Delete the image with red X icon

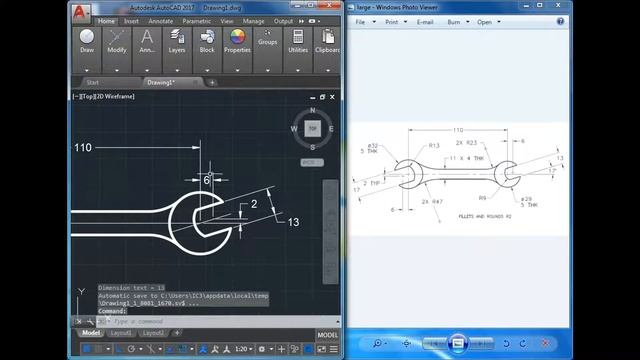[x=545, y=343]
